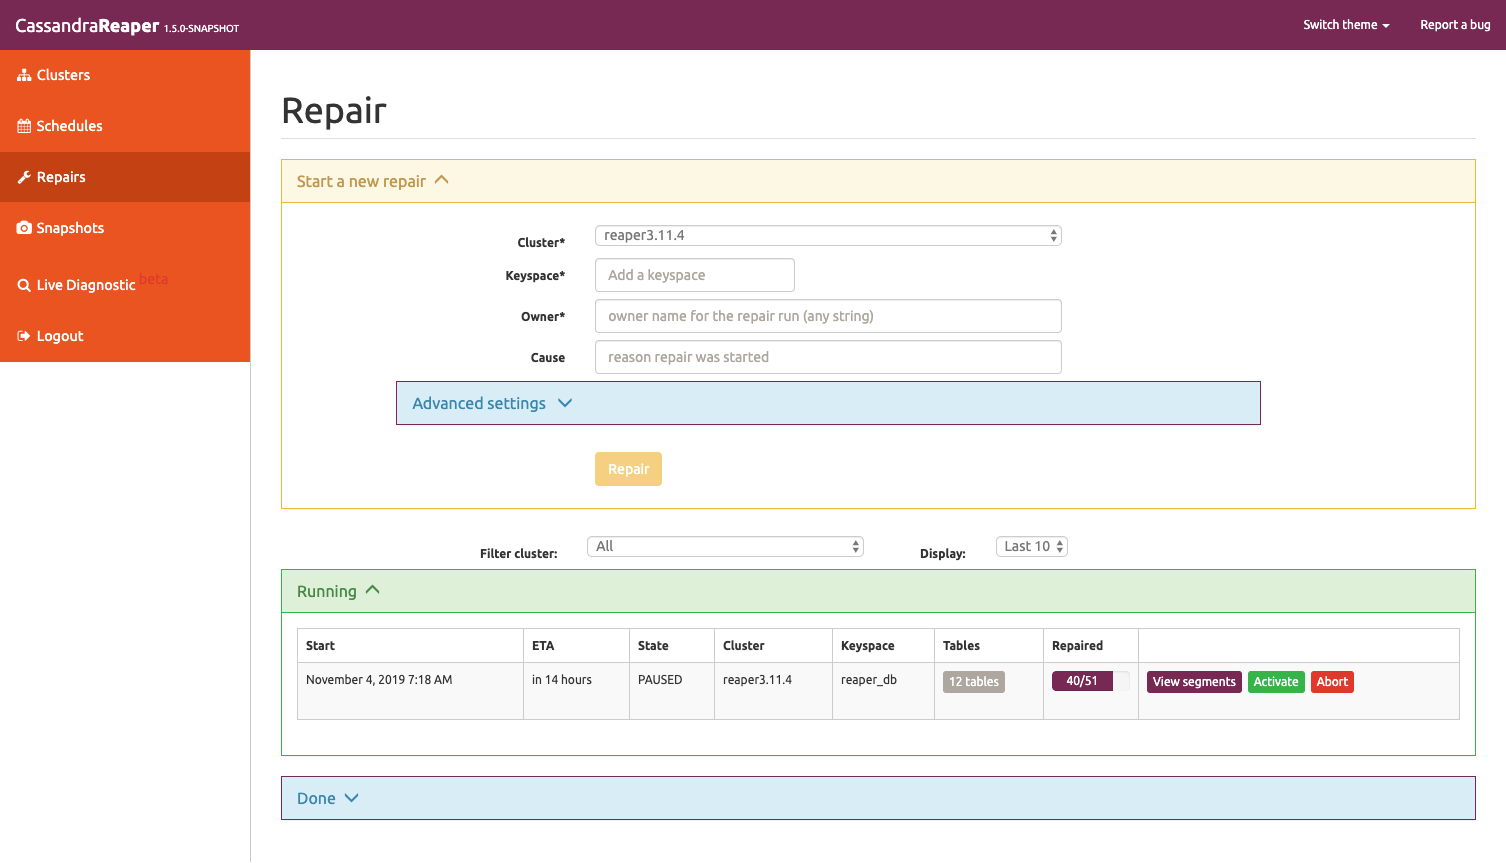The width and height of the screenshot is (1506, 863).
Task: Open the Schedules page
Action: [125, 126]
